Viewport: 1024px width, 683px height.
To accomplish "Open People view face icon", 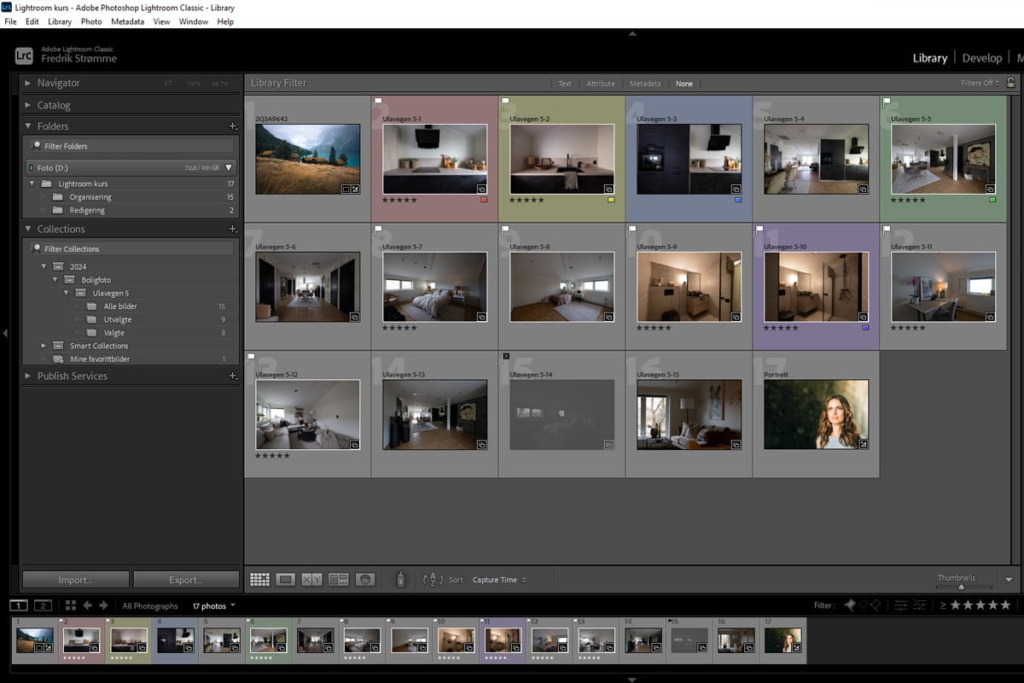I will [x=365, y=579].
